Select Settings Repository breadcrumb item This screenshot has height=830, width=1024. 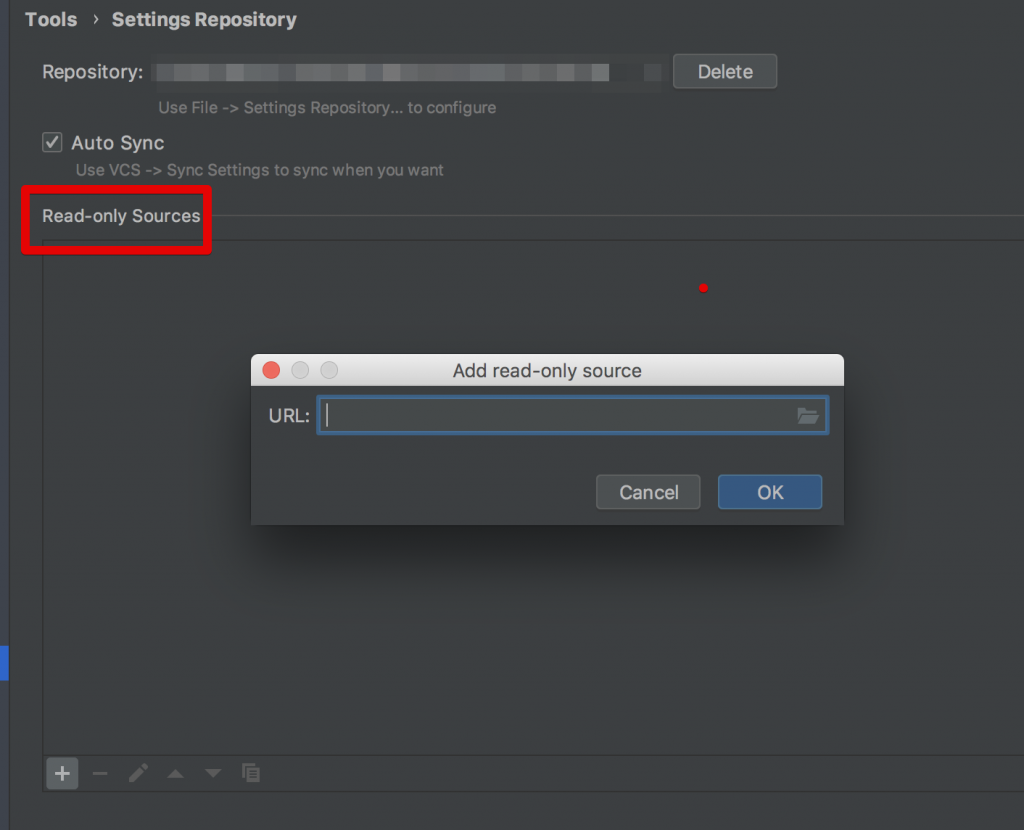[x=204, y=20]
